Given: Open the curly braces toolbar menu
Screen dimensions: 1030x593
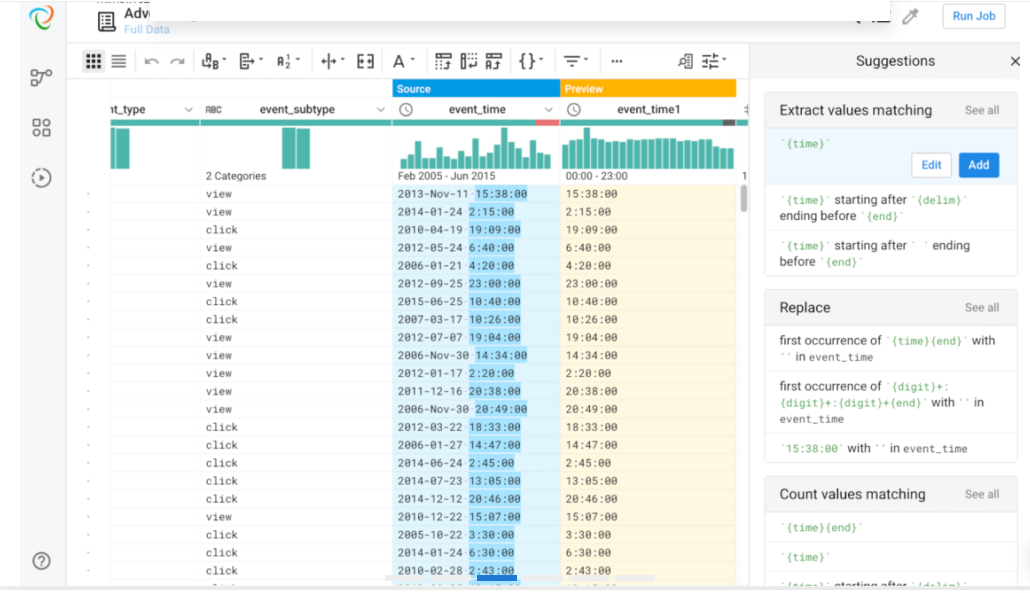Looking at the screenshot, I should (529, 61).
